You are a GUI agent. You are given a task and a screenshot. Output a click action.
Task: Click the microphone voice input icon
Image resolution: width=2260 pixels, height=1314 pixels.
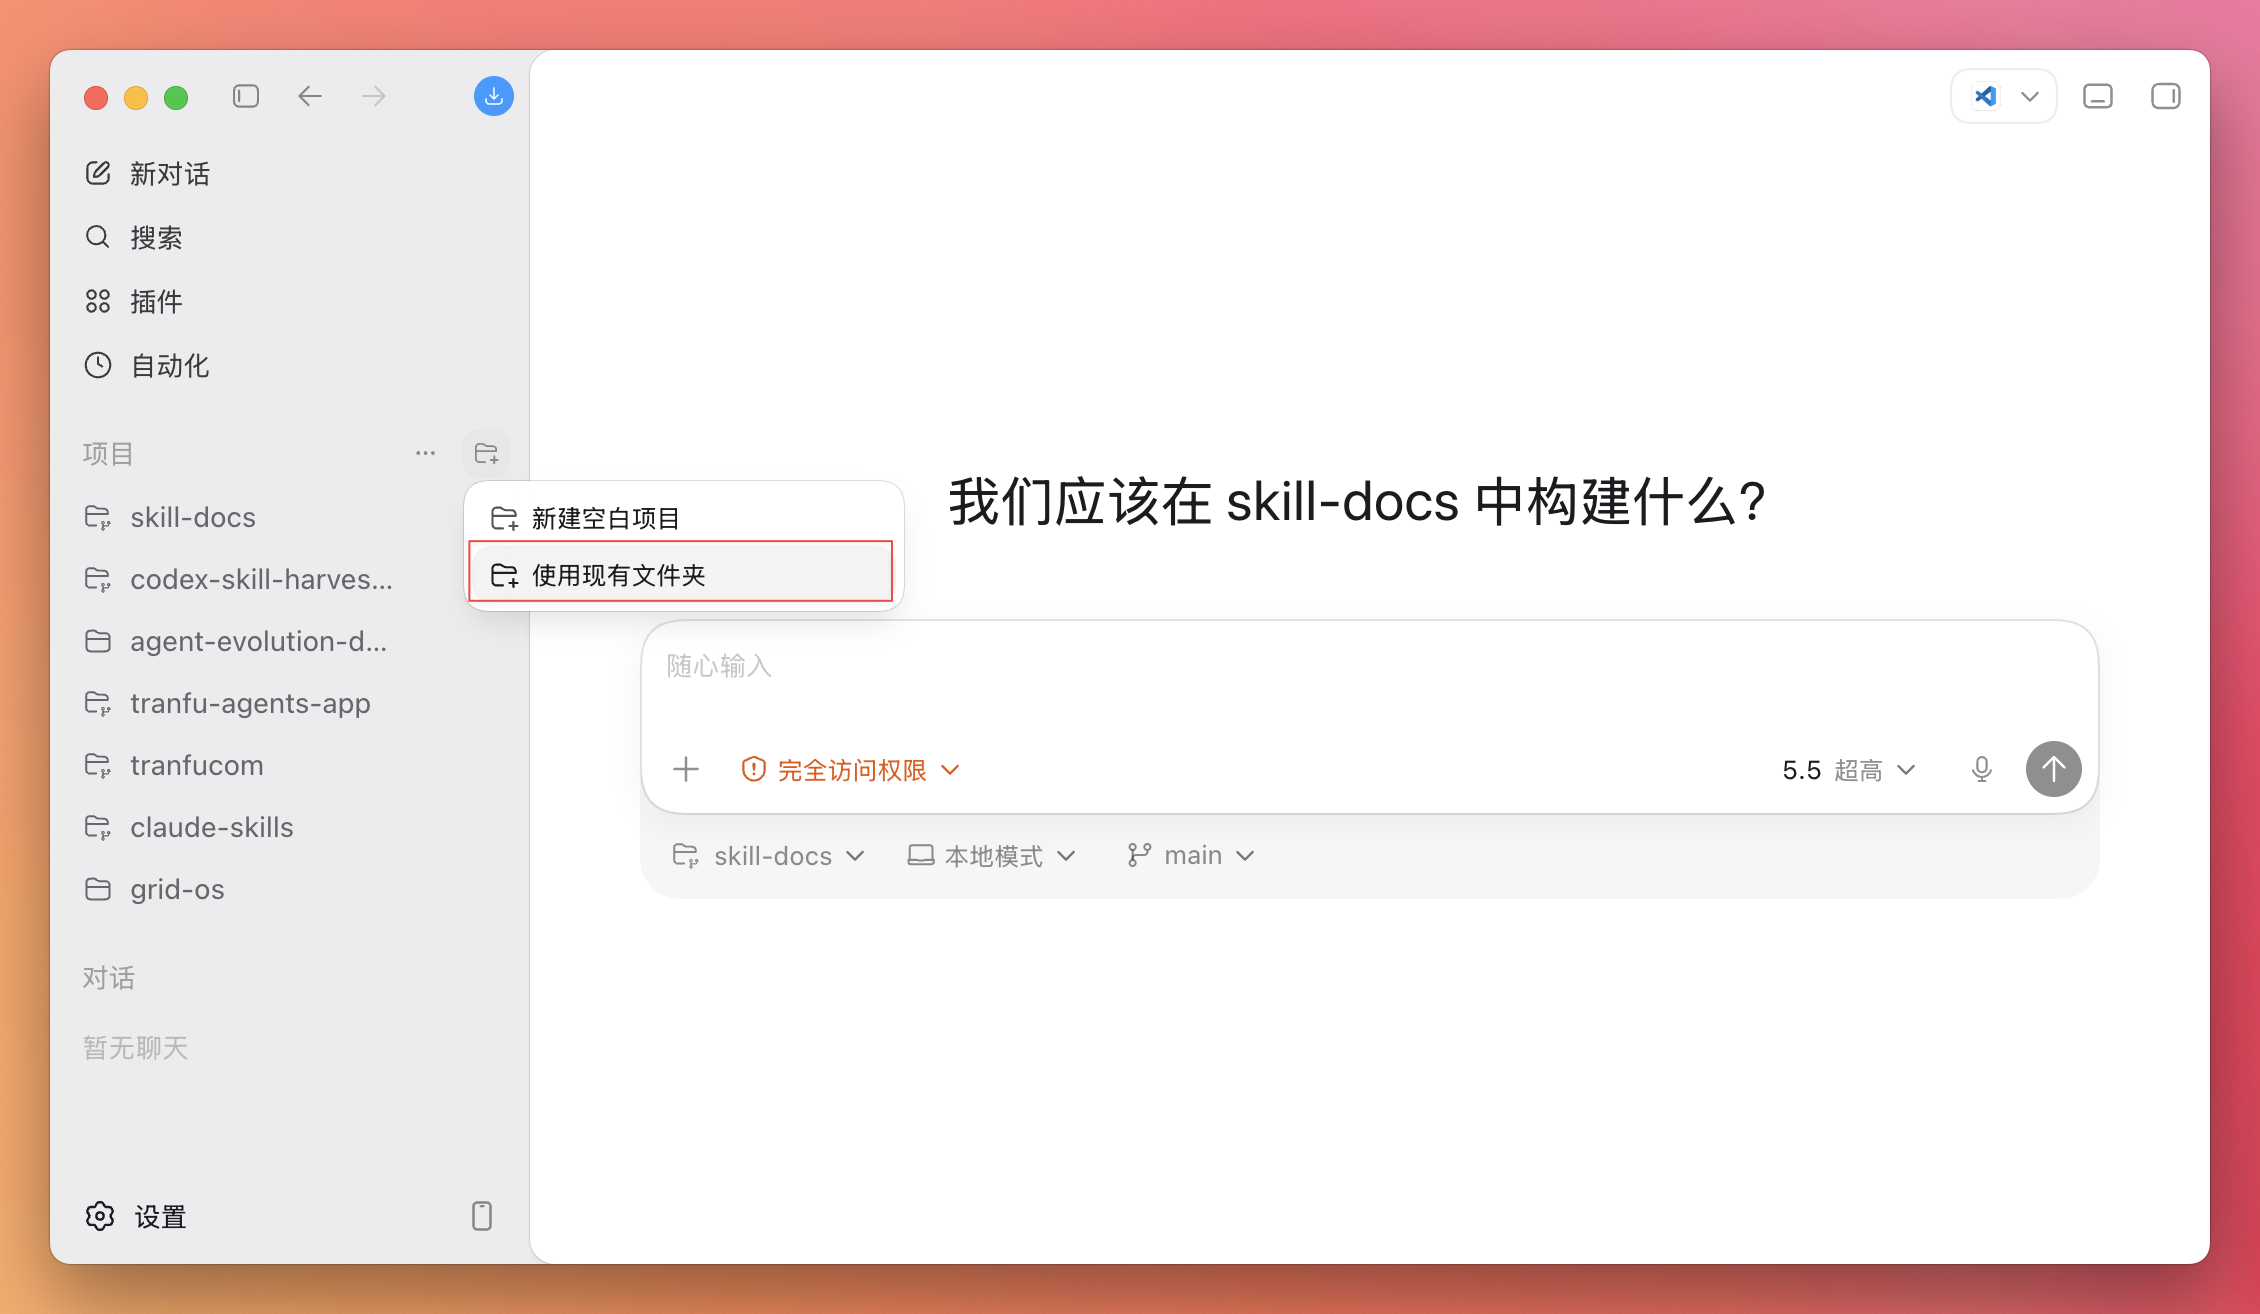1982,769
